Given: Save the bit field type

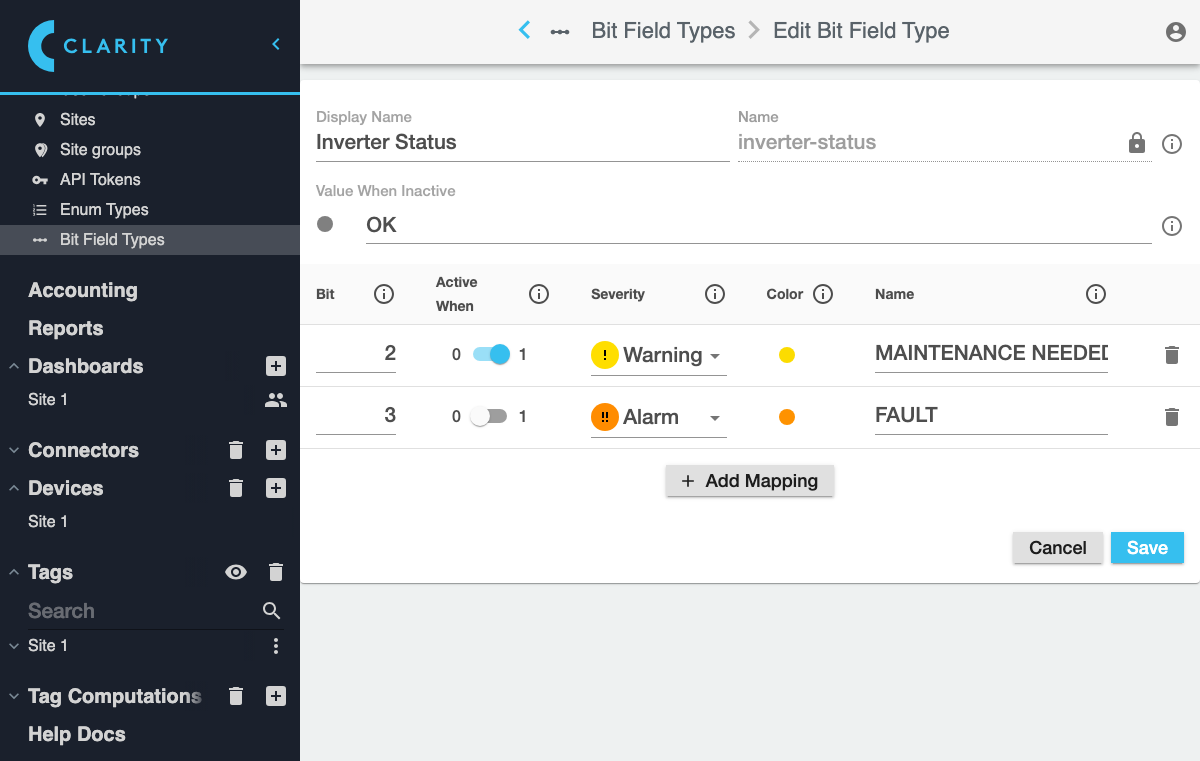Looking at the screenshot, I should (x=1147, y=548).
